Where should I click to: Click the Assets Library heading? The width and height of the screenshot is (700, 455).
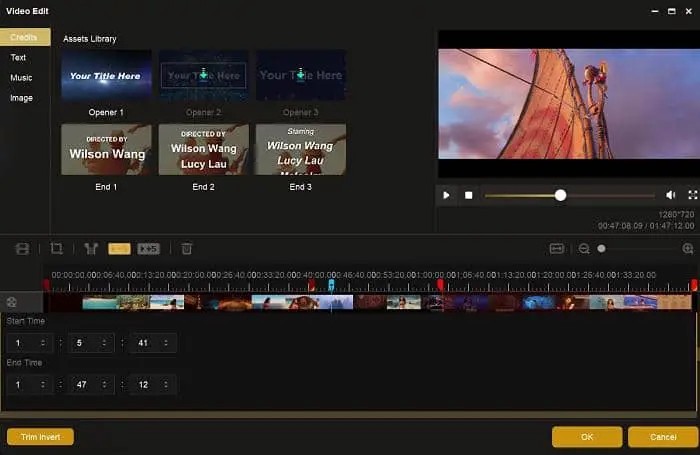[x=90, y=39]
